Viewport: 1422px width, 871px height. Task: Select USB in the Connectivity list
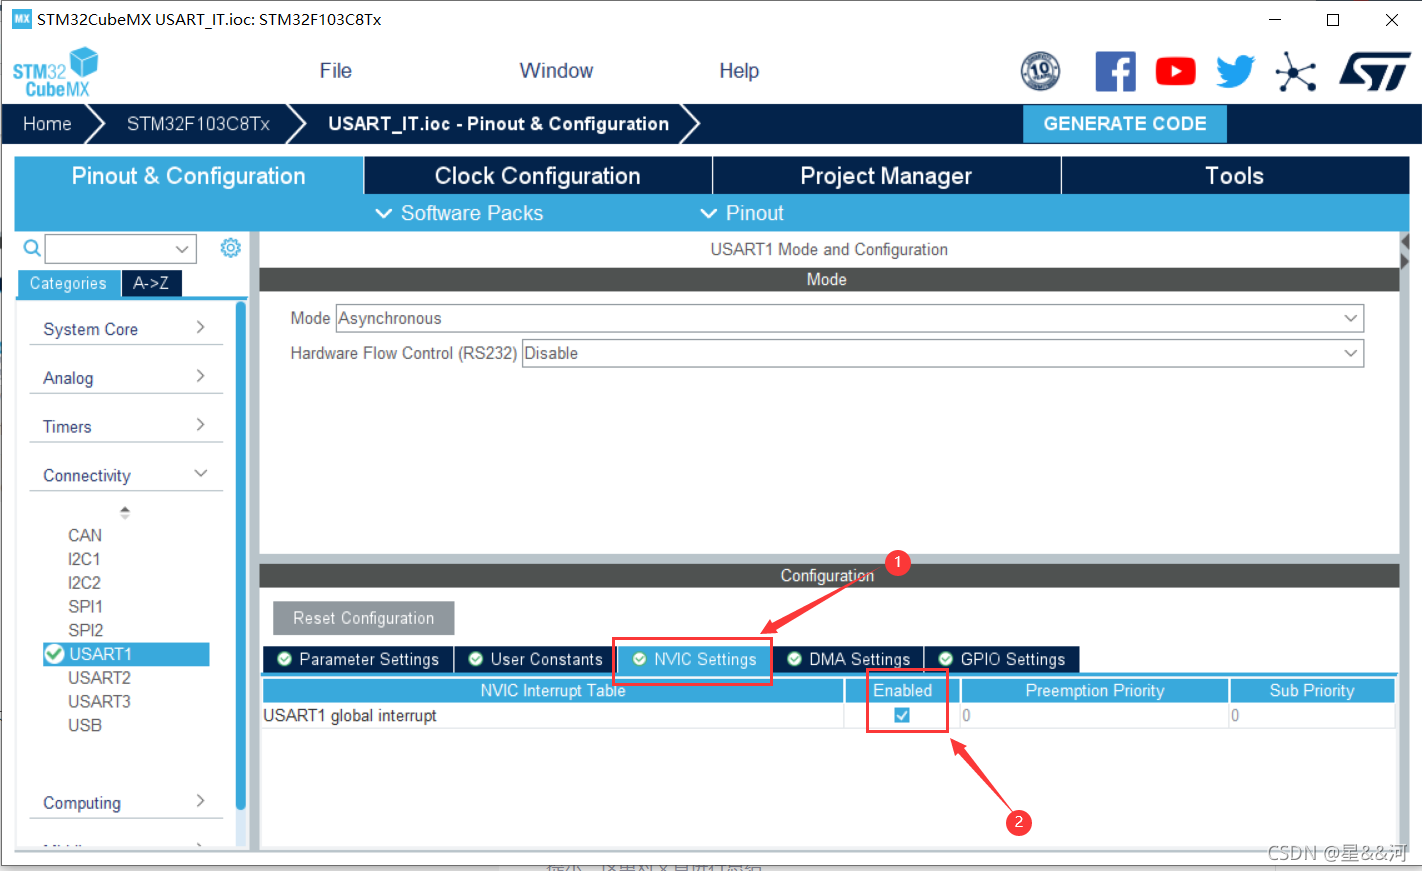tap(85, 725)
